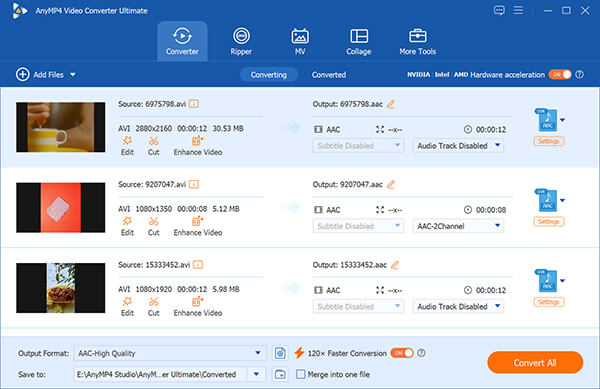
Task: Open the Output Format AAC-High Quality dropdown
Action: 170,353
